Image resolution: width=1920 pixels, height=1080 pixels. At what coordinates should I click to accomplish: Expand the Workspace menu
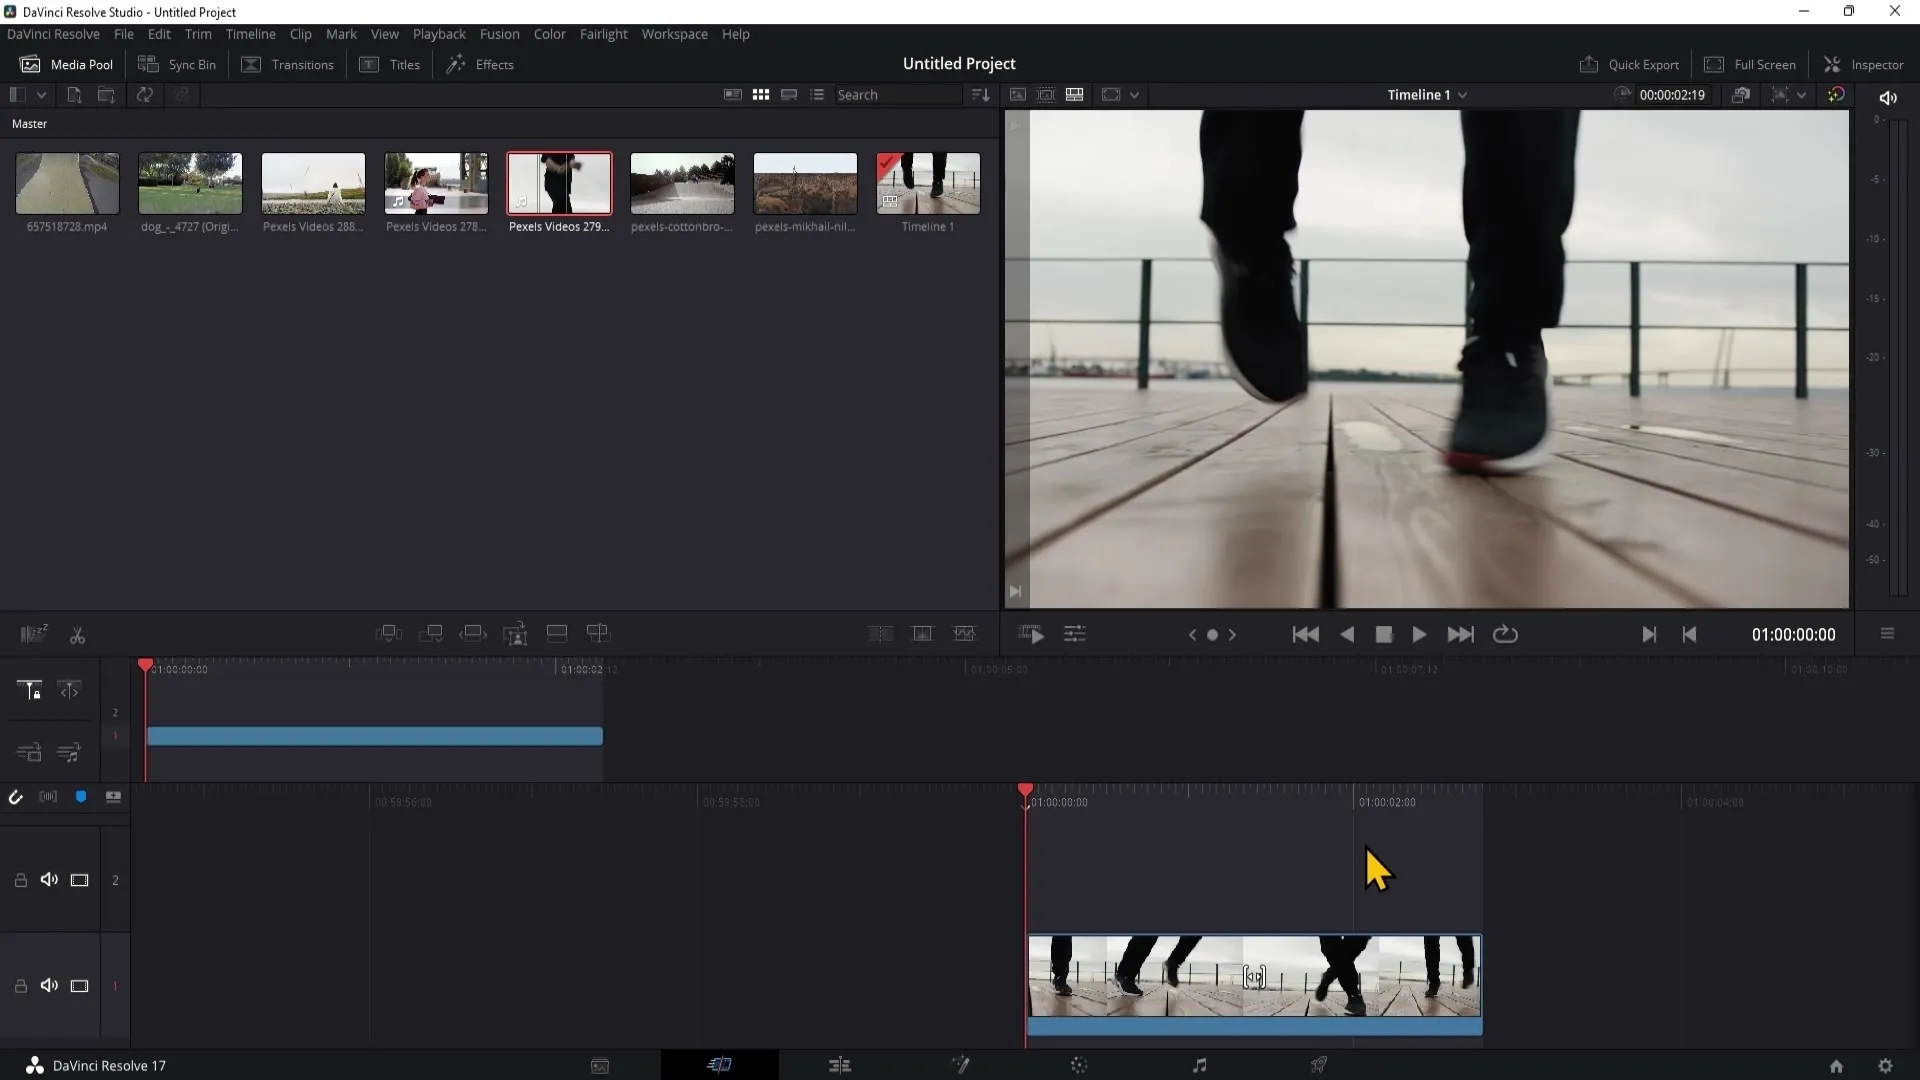coord(674,33)
